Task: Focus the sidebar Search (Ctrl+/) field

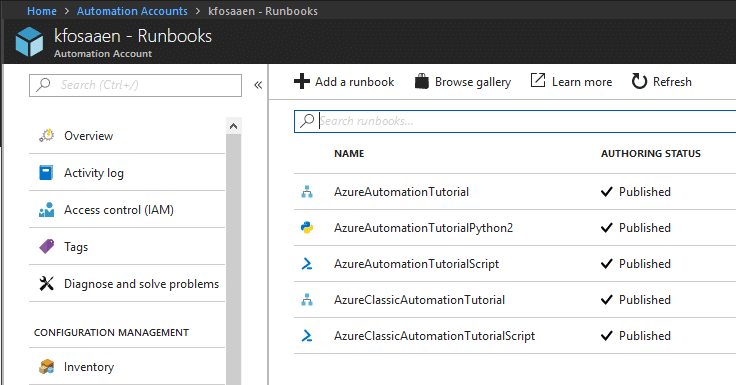Action: (135, 85)
